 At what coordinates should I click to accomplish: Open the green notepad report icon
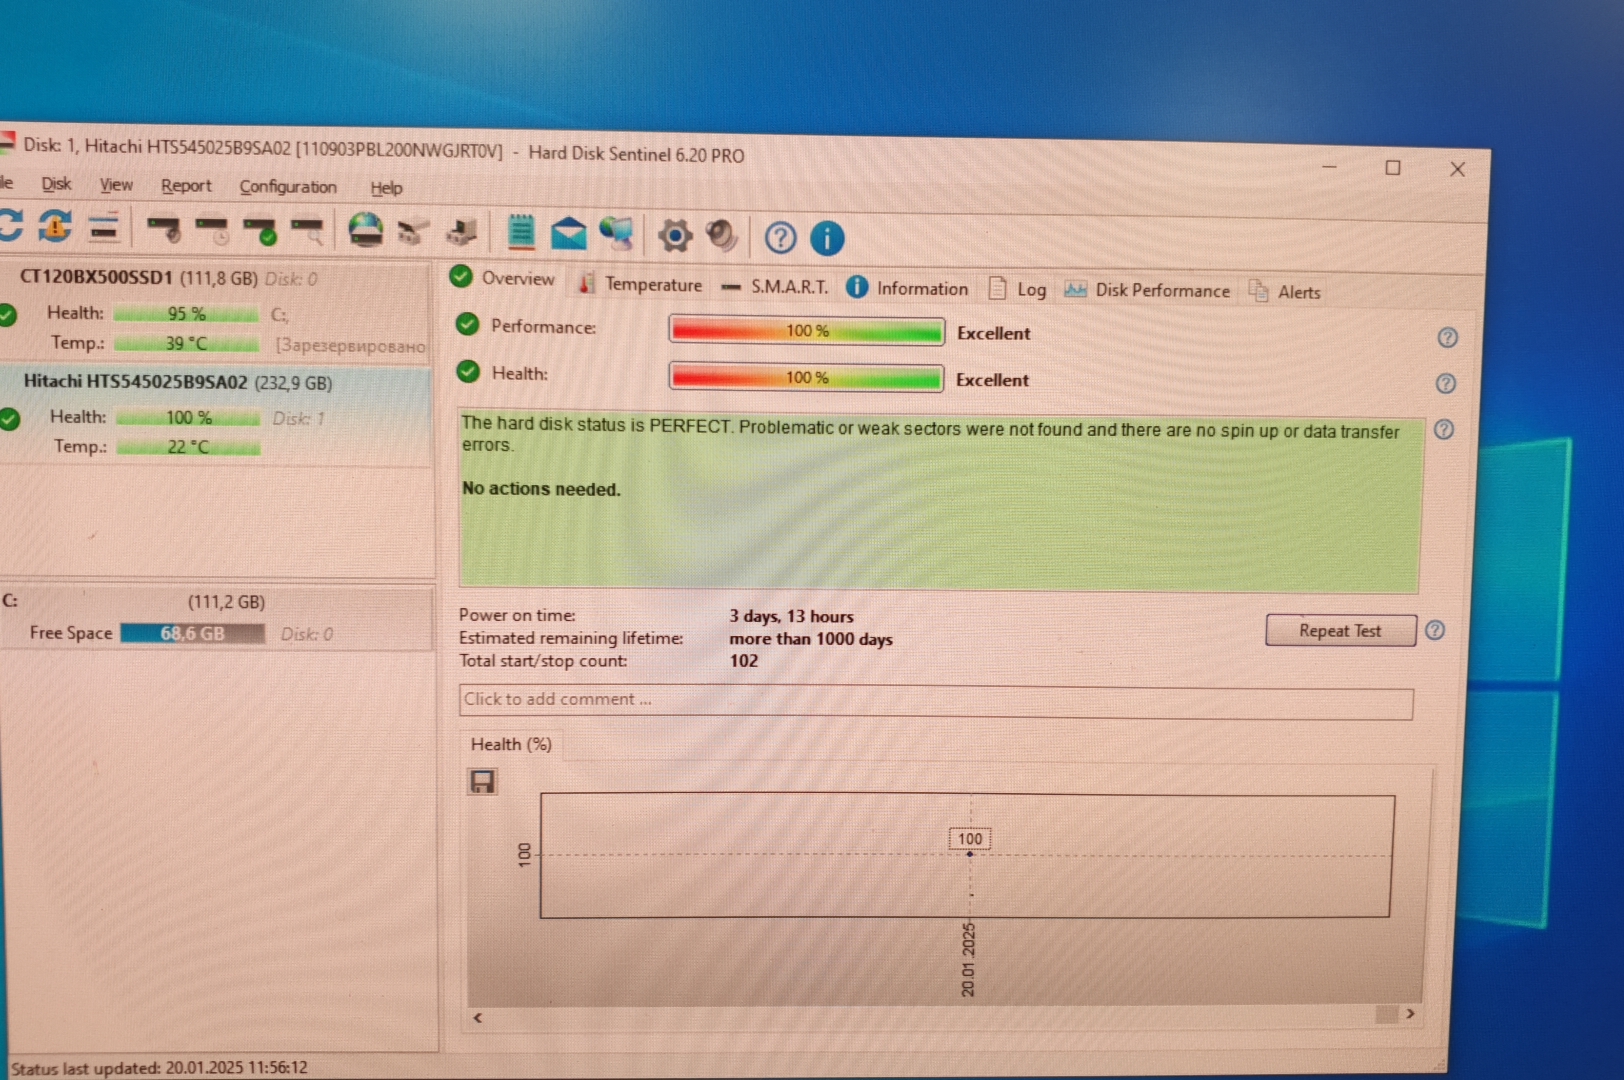tap(520, 231)
